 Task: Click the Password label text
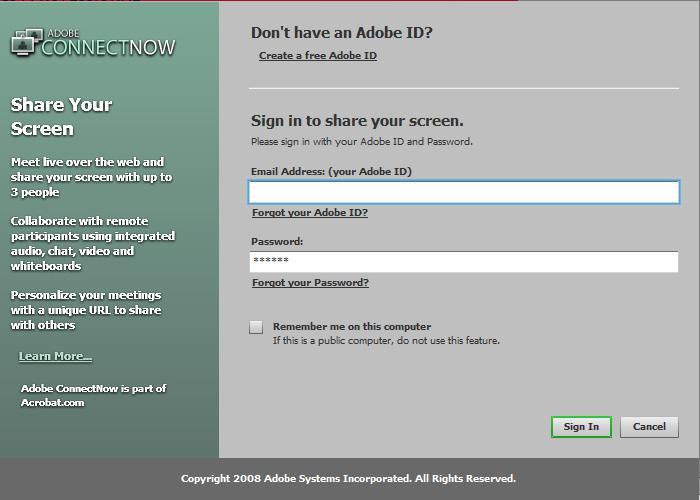(x=277, y=242)
